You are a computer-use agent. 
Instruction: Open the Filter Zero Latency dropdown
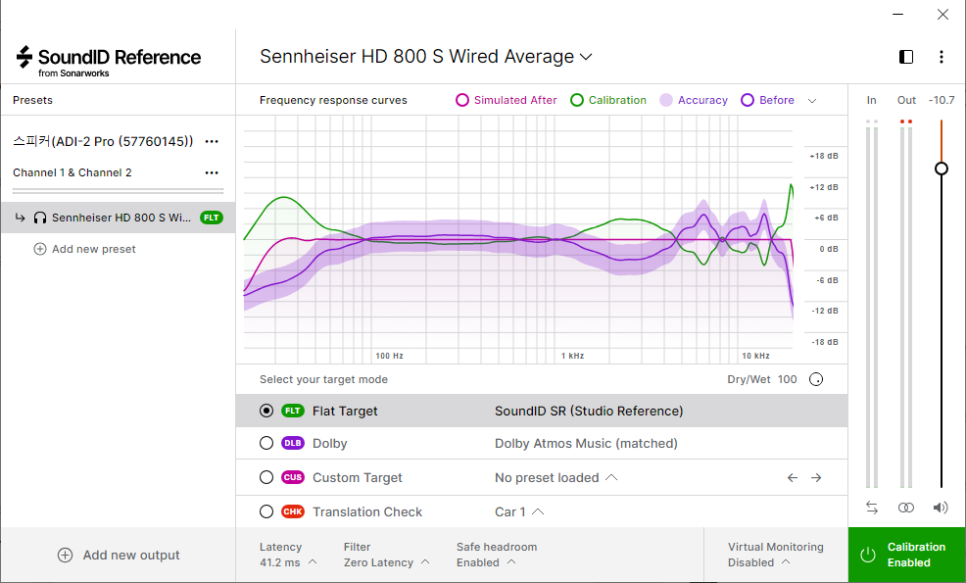(386, 555)
